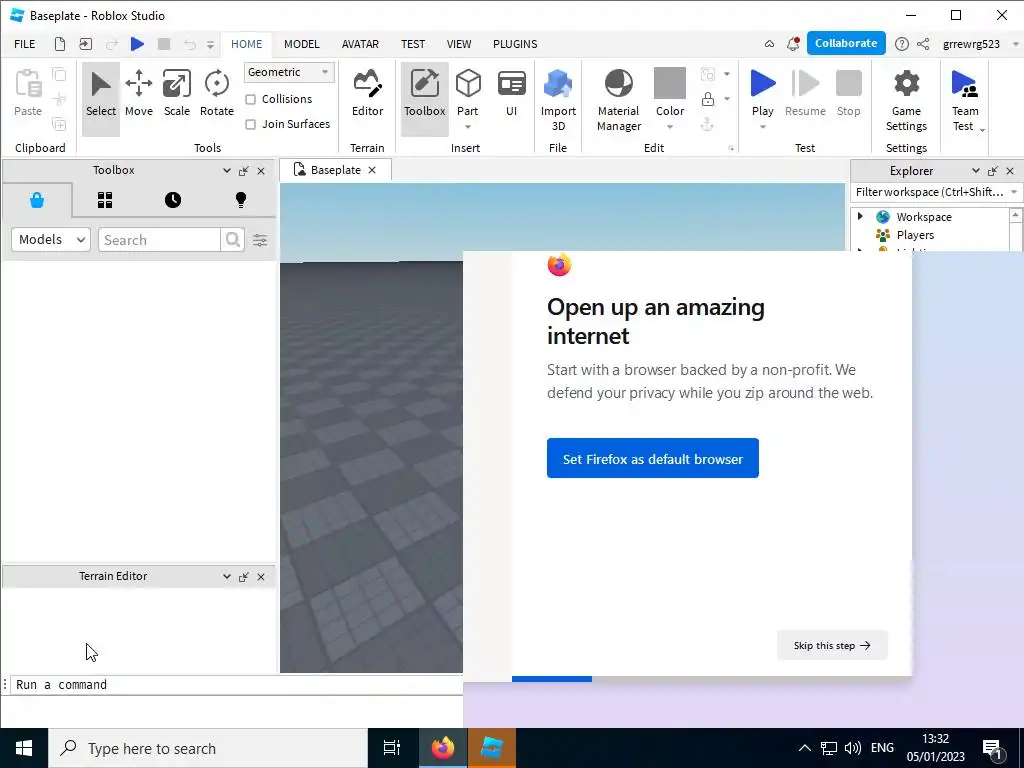The image size is (1024, 768).
Task: Open the Material Manager
Action: 618,99
